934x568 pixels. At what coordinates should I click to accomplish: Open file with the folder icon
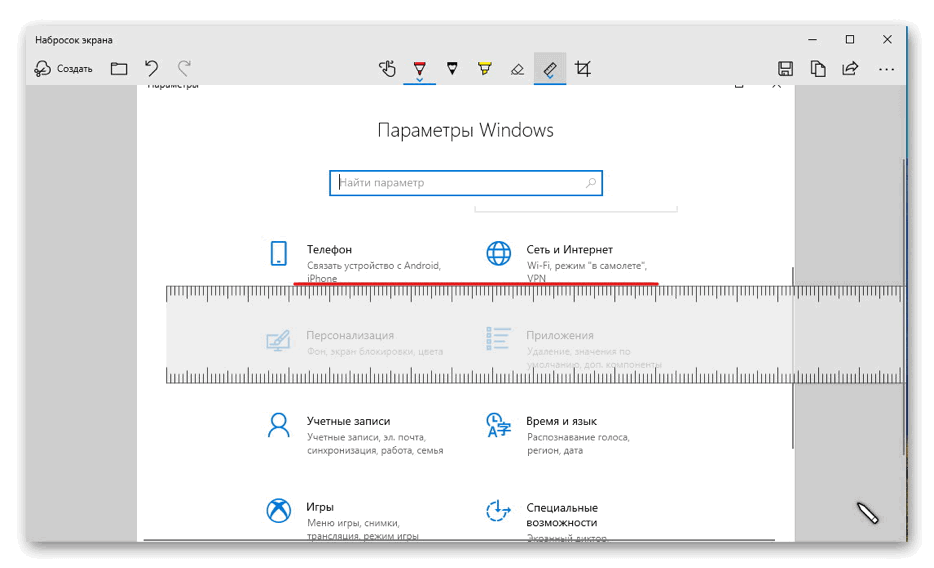click(119, 68)
